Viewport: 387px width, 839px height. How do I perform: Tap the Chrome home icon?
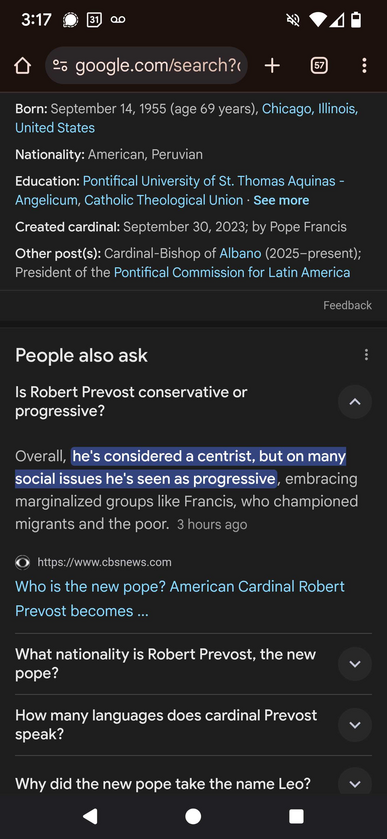click(x=22, y=66)
